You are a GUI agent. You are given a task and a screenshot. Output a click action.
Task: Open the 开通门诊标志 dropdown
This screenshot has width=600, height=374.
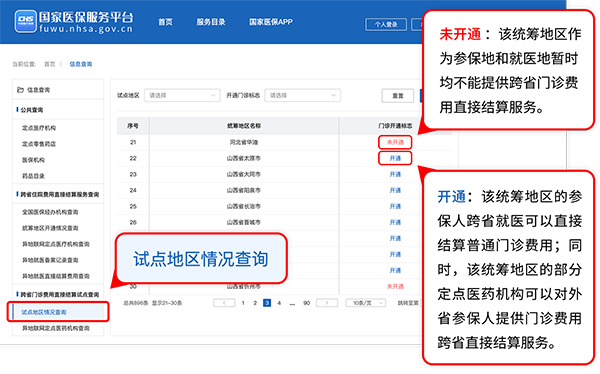tap(302, 95)
